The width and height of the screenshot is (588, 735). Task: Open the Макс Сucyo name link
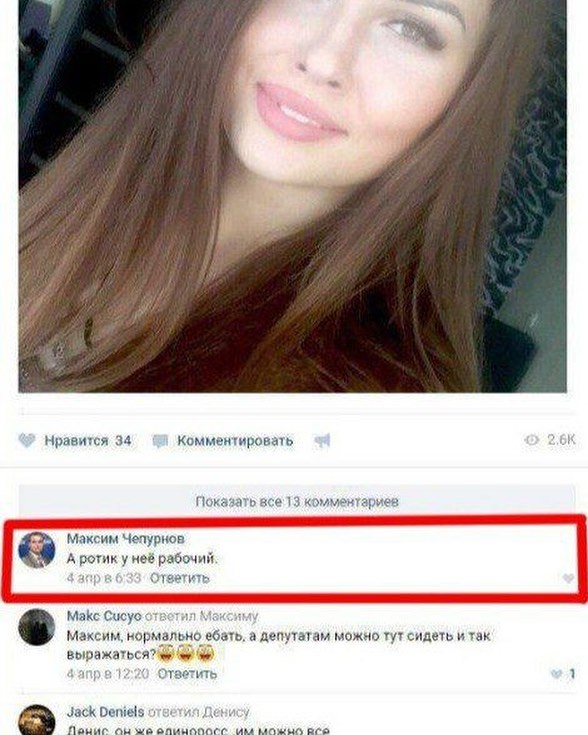pyautogui.click(x=104, y=616)
